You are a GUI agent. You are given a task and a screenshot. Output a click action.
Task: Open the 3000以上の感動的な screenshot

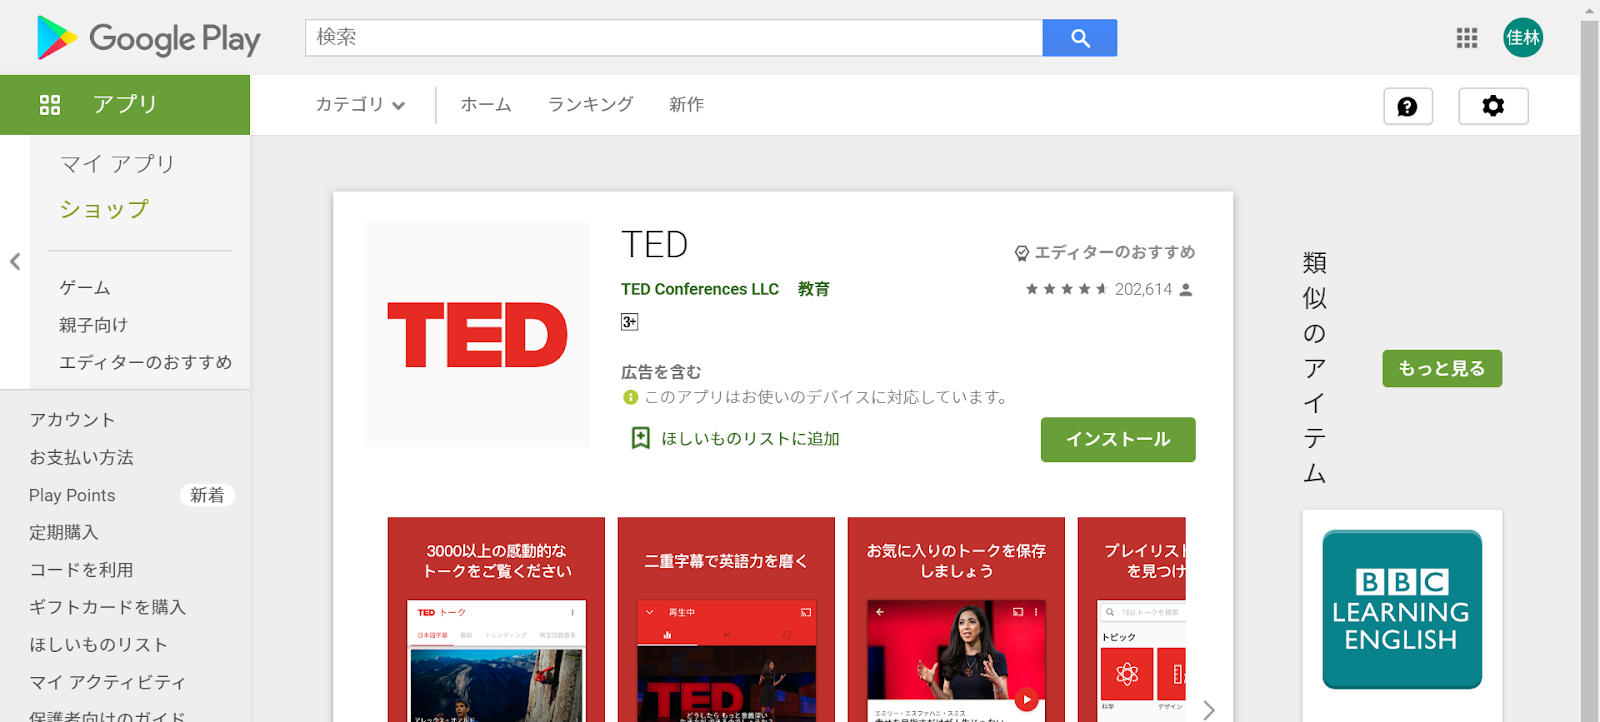coord(496,620)
